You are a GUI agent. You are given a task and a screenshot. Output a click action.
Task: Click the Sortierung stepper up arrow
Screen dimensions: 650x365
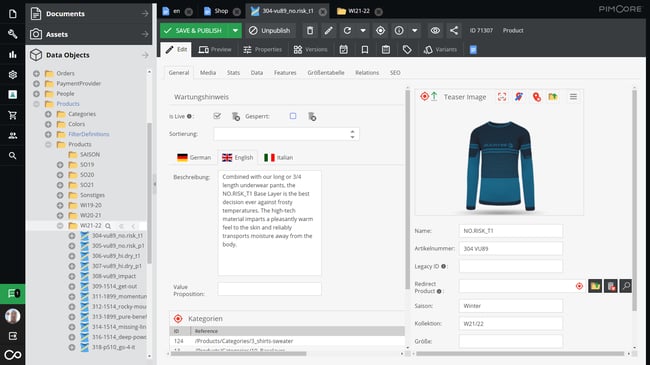(352, 131)
